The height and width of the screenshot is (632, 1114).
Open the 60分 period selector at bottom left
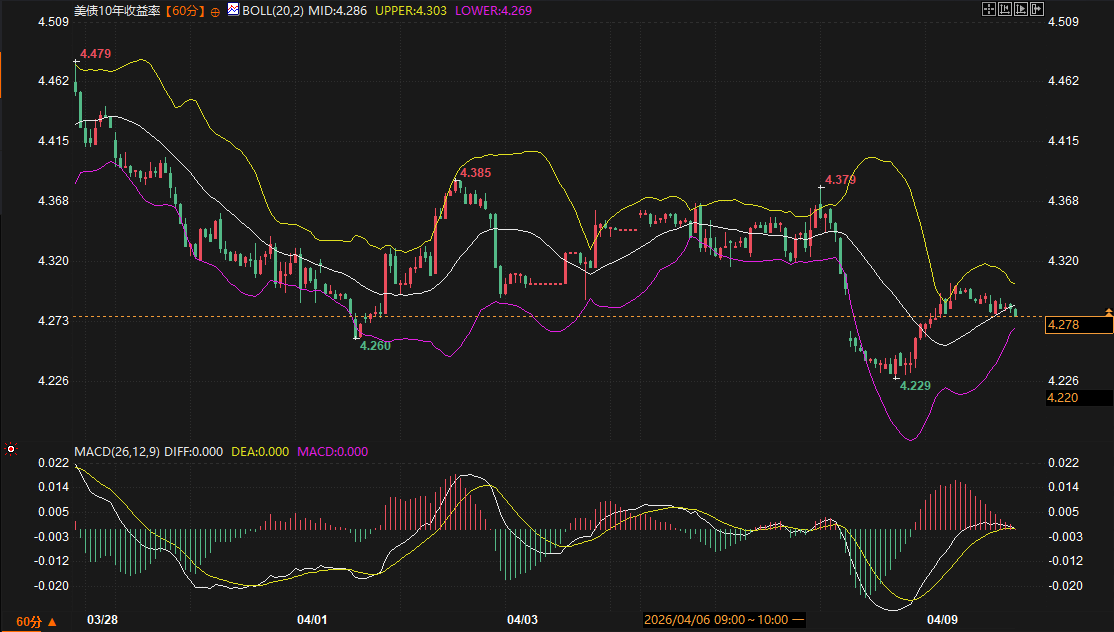point(36,621)
